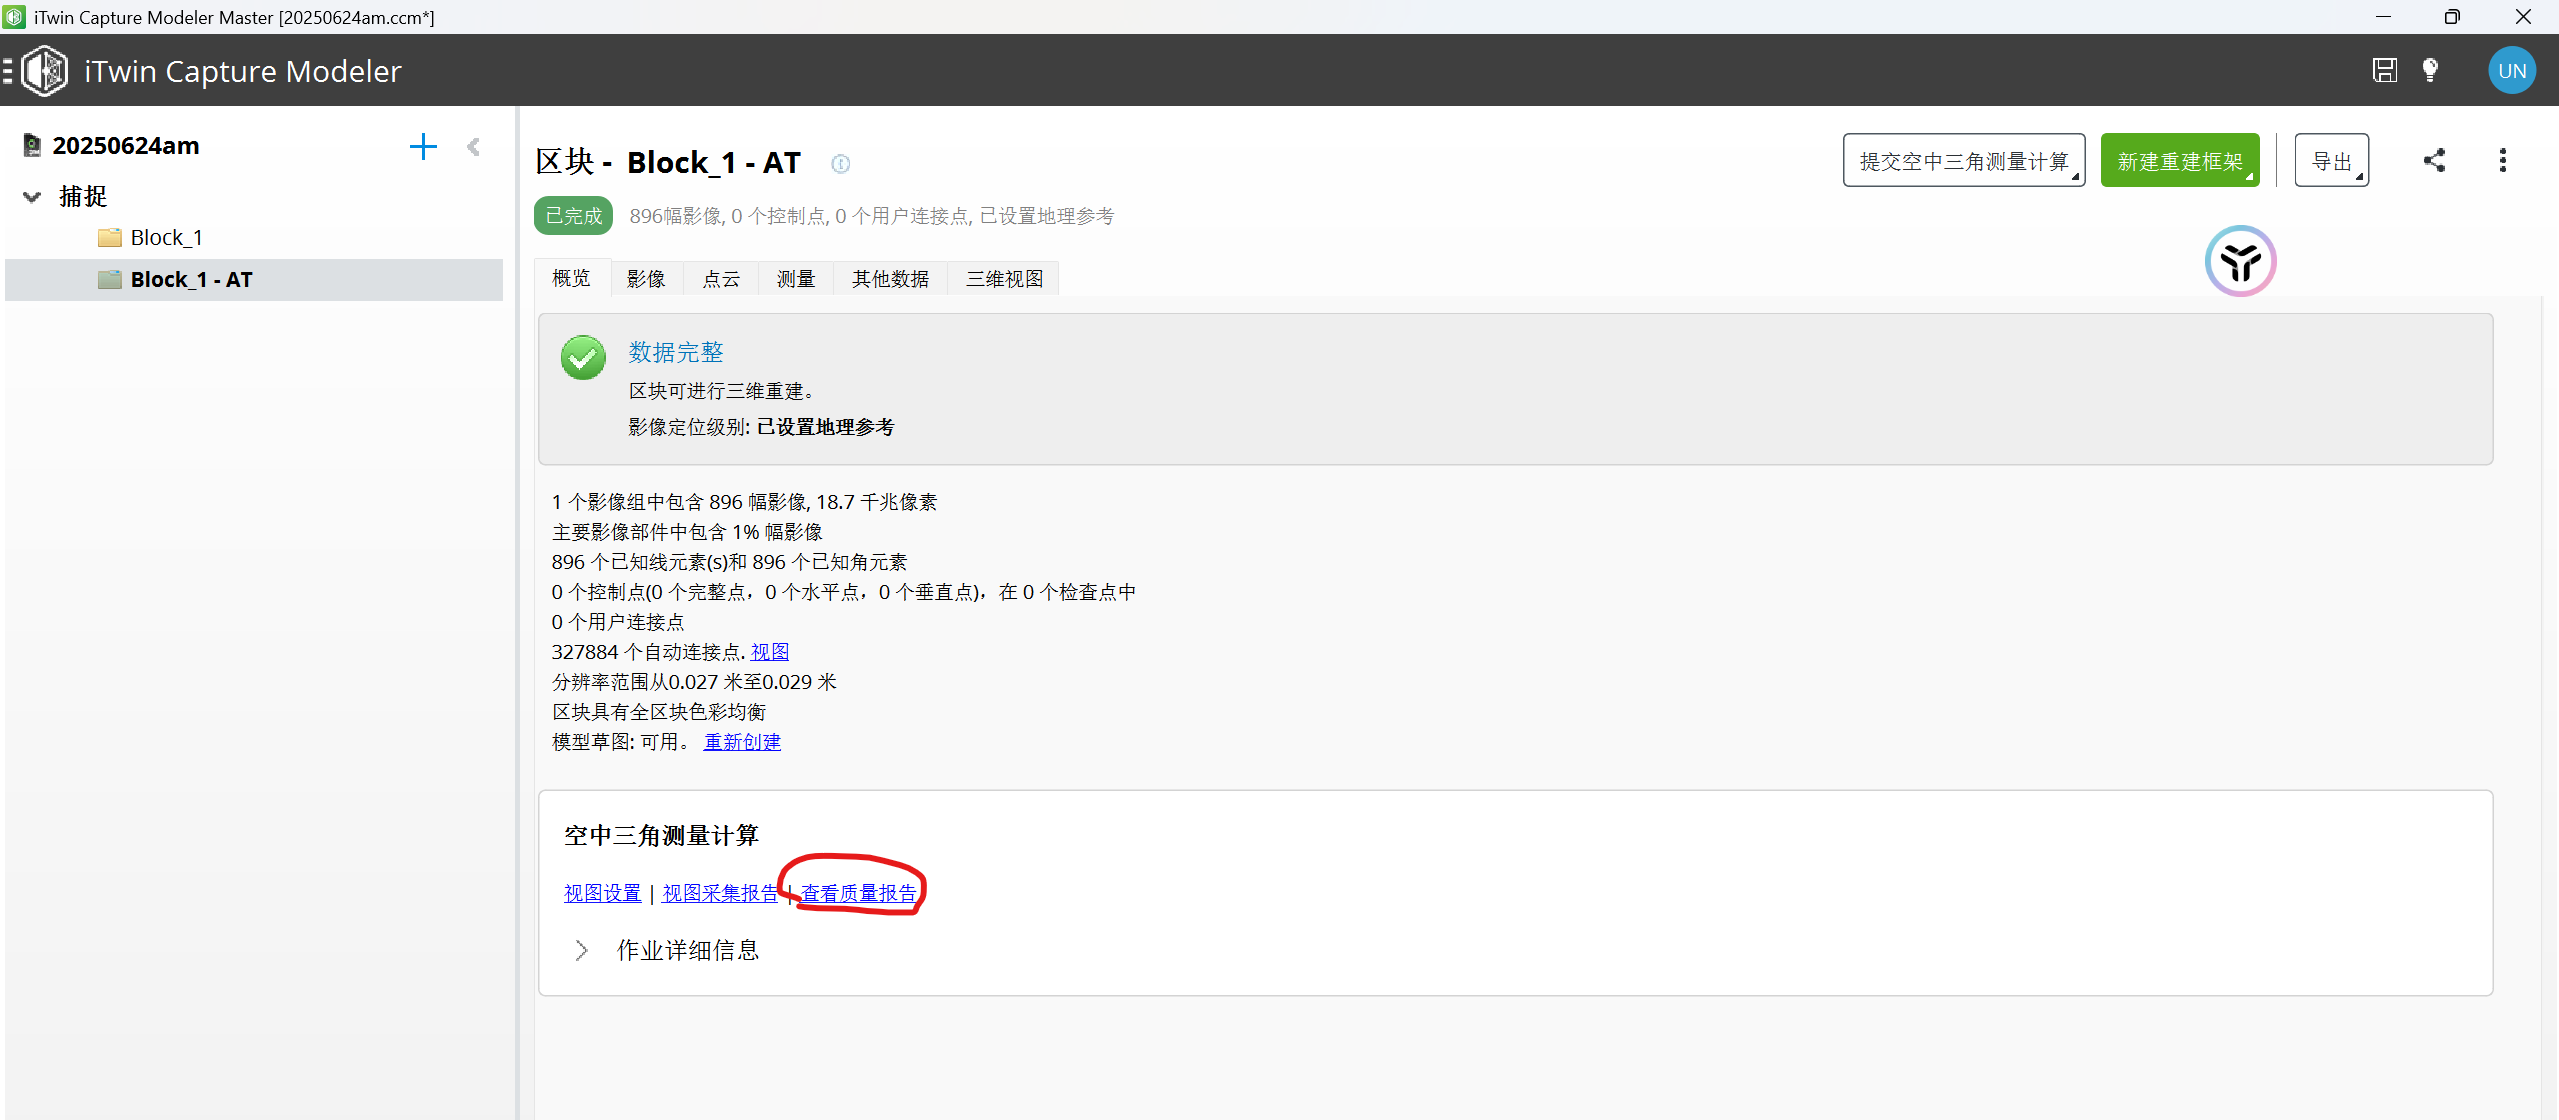
Task: Collapse the 捕捉 tree node
Action: (x=32, y=197)
